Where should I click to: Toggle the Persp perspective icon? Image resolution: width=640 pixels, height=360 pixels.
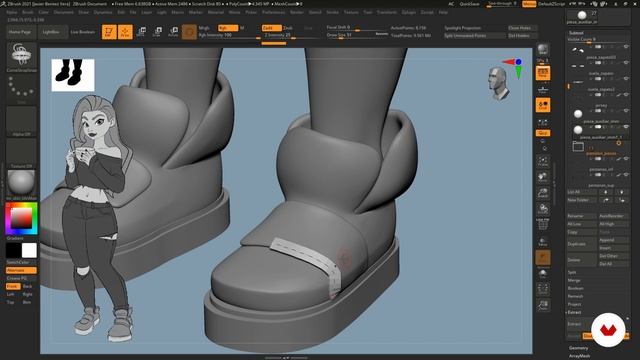point(543,73)
